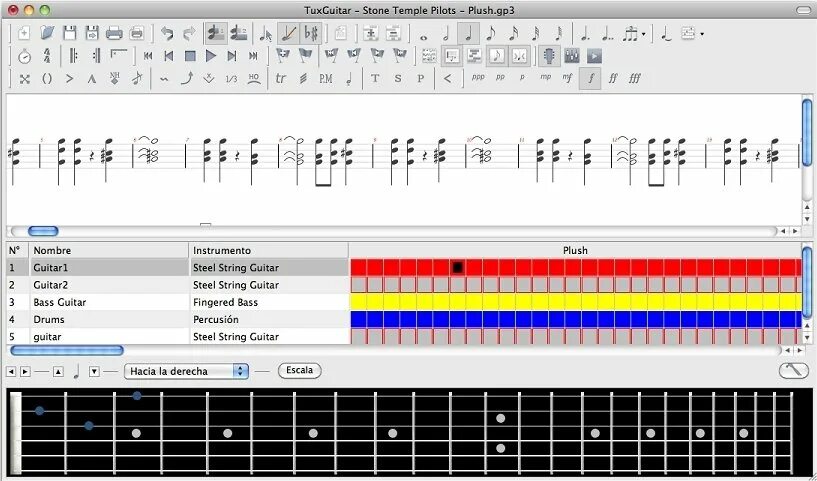The height and width of the screenshot is (481, 817).
Task: Insert close repeat barline
Action: (96, 56)
